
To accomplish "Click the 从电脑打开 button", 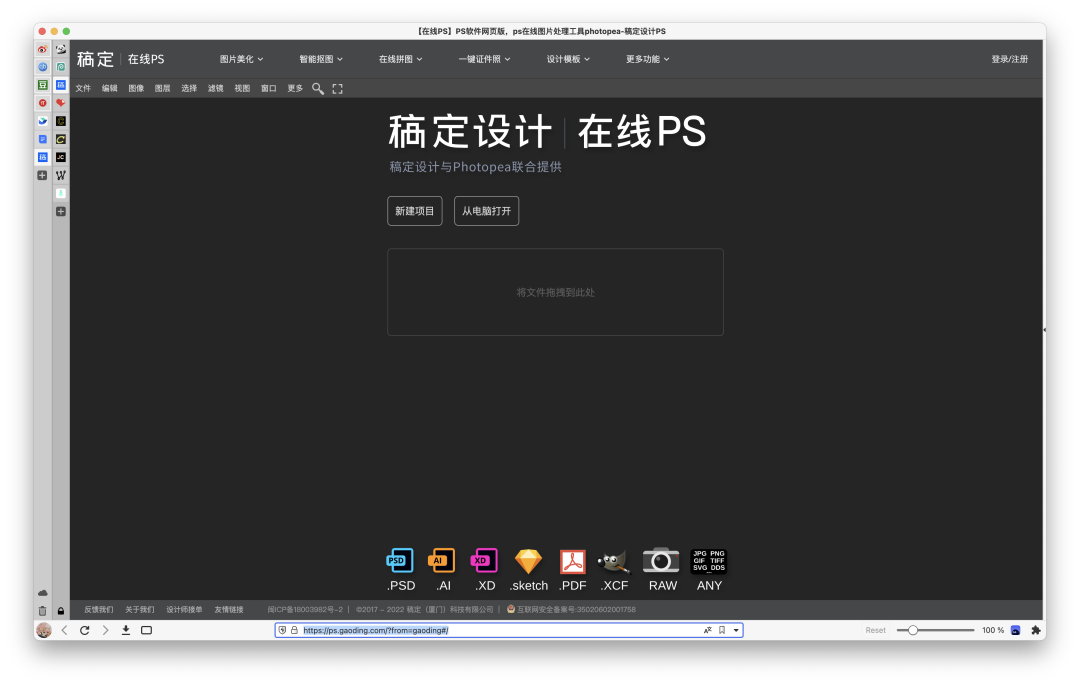I will coord(486,211).
